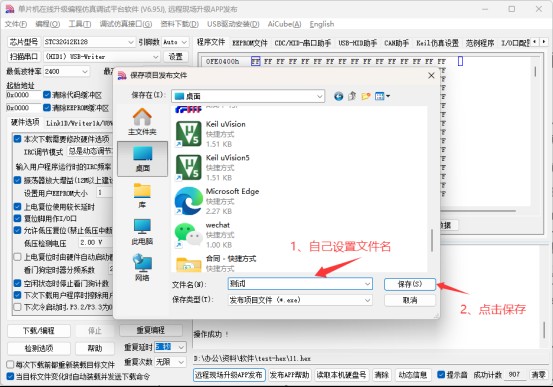Toggle 清除EEPROM缓冲区 checkbox
This screenshot has width=553, height=387.
tap(47, 107)
